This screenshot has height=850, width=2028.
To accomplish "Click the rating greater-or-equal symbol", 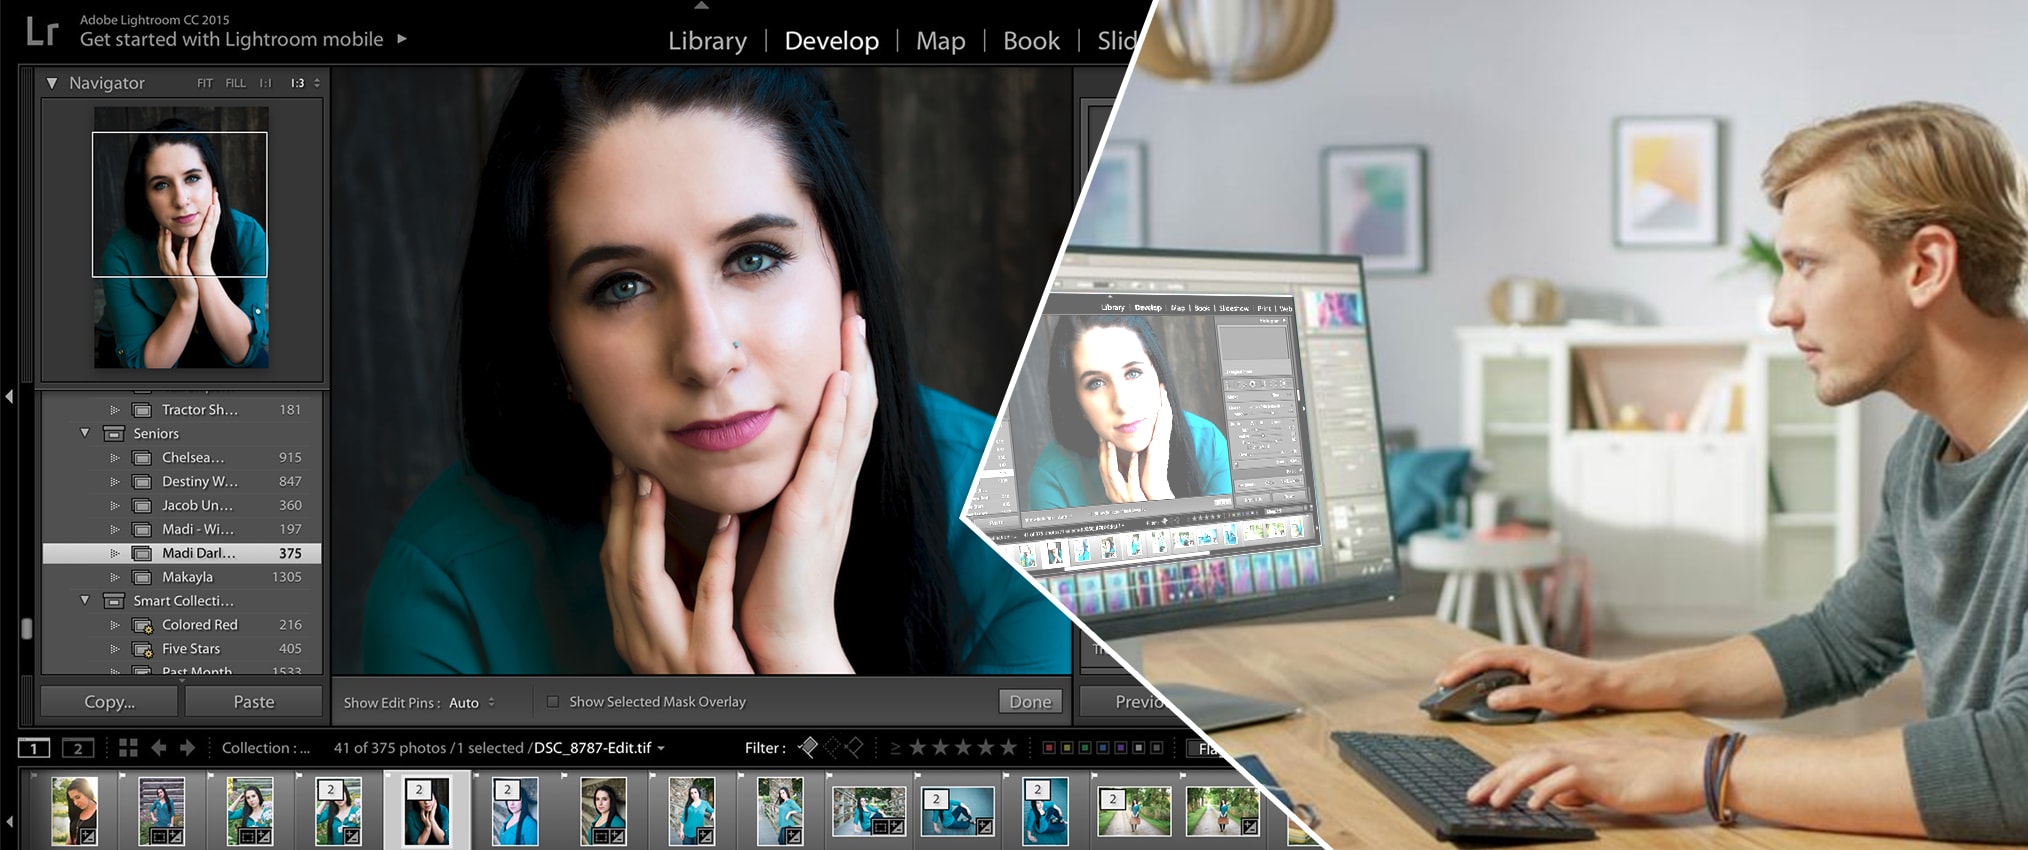I will (x=895, y=748).
